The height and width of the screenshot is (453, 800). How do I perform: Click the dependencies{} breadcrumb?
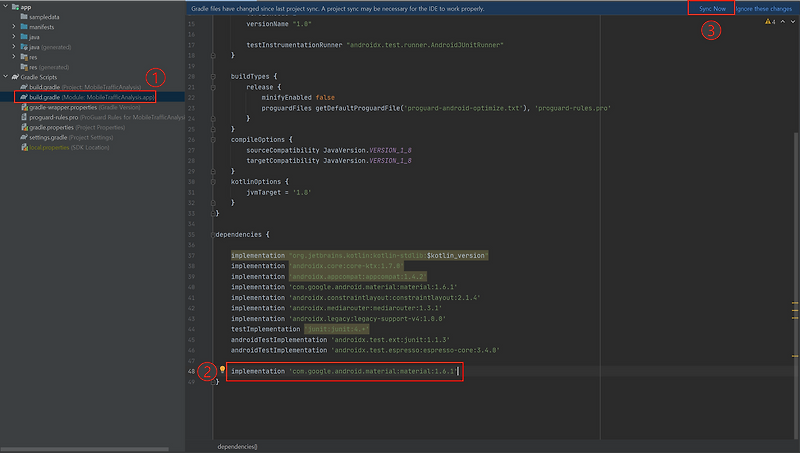point(237,446)
